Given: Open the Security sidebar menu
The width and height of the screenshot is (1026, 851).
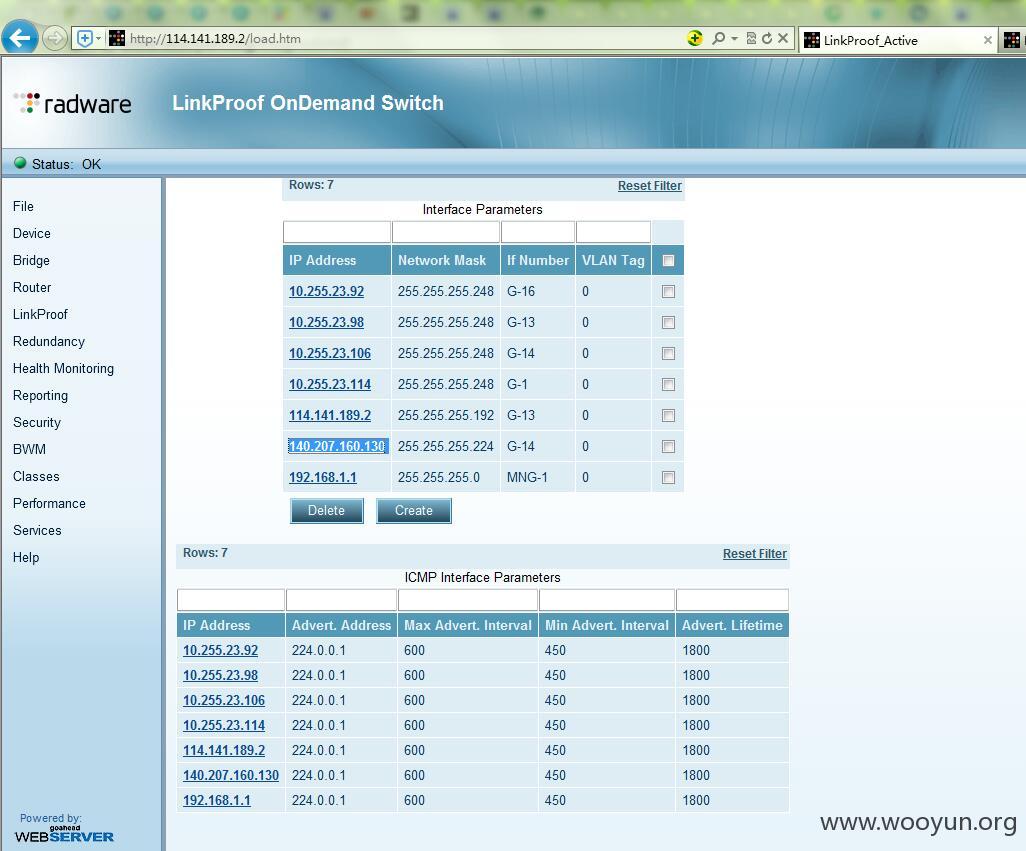Looking at the screenshot, I should pyautogui.click(x=37, y=422).
